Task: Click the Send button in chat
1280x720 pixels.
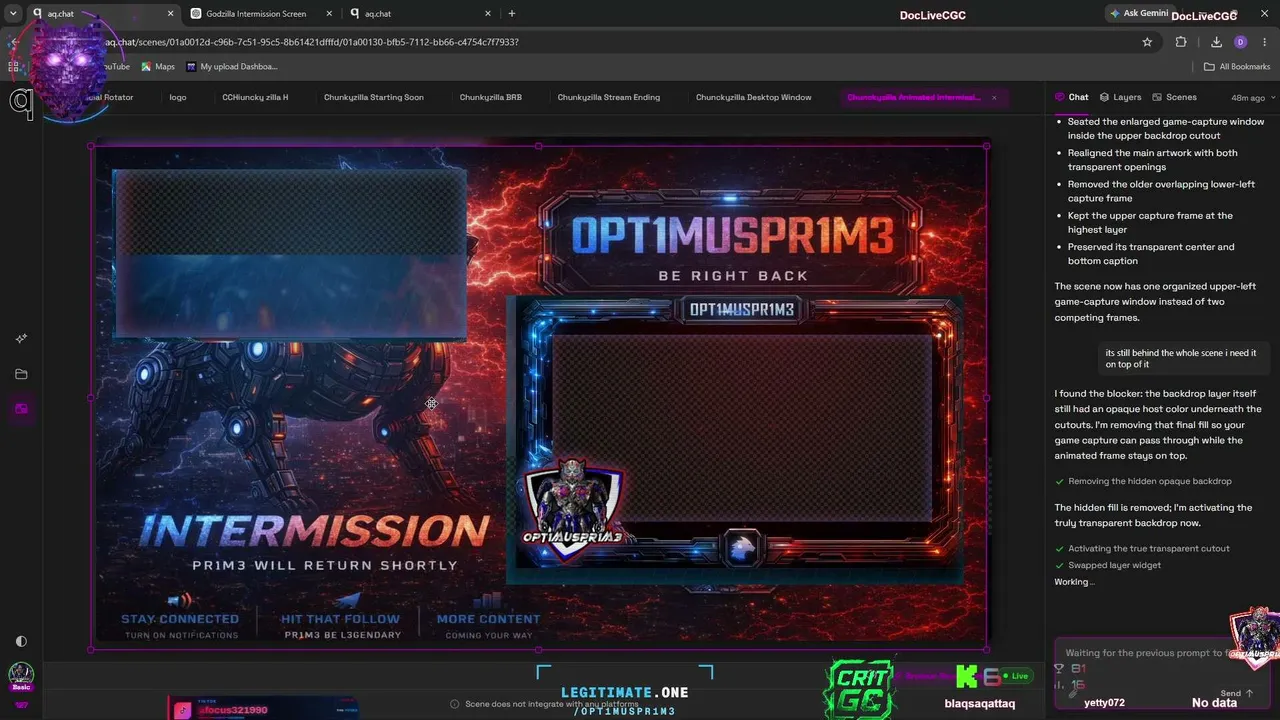Action: [x=1236, y=693]
